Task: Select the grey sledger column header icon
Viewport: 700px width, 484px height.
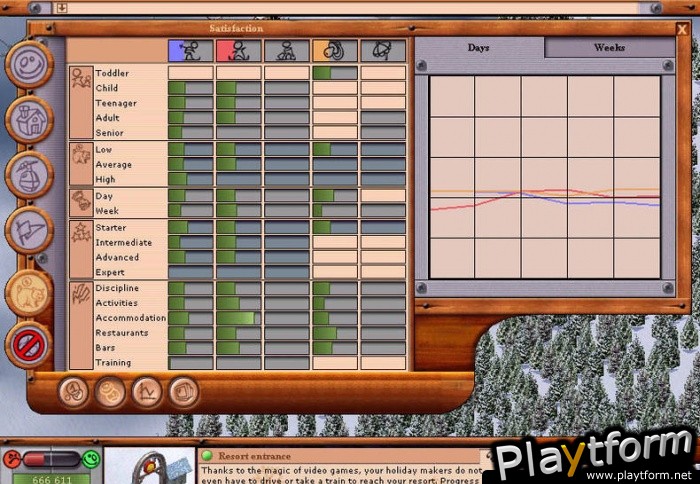Action: click(287, 51)
